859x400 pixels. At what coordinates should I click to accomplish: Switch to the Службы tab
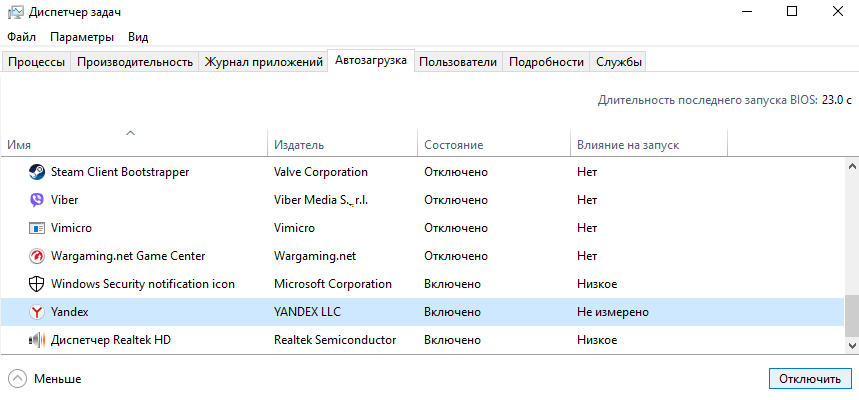(619, 62)
